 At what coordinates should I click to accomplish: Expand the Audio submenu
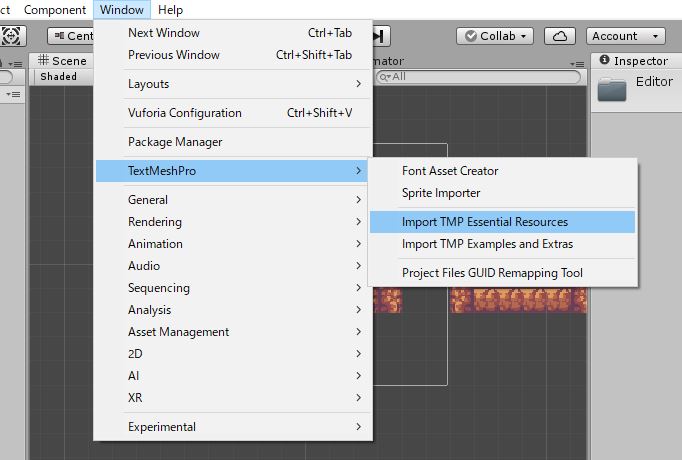(234, 266)
